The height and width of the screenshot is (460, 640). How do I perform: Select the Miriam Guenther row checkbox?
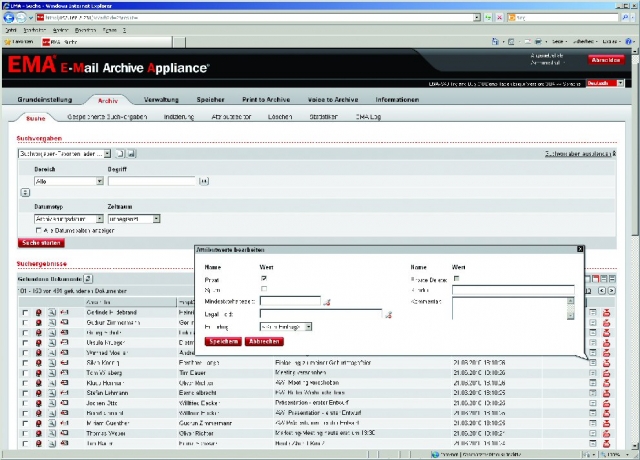25,423
